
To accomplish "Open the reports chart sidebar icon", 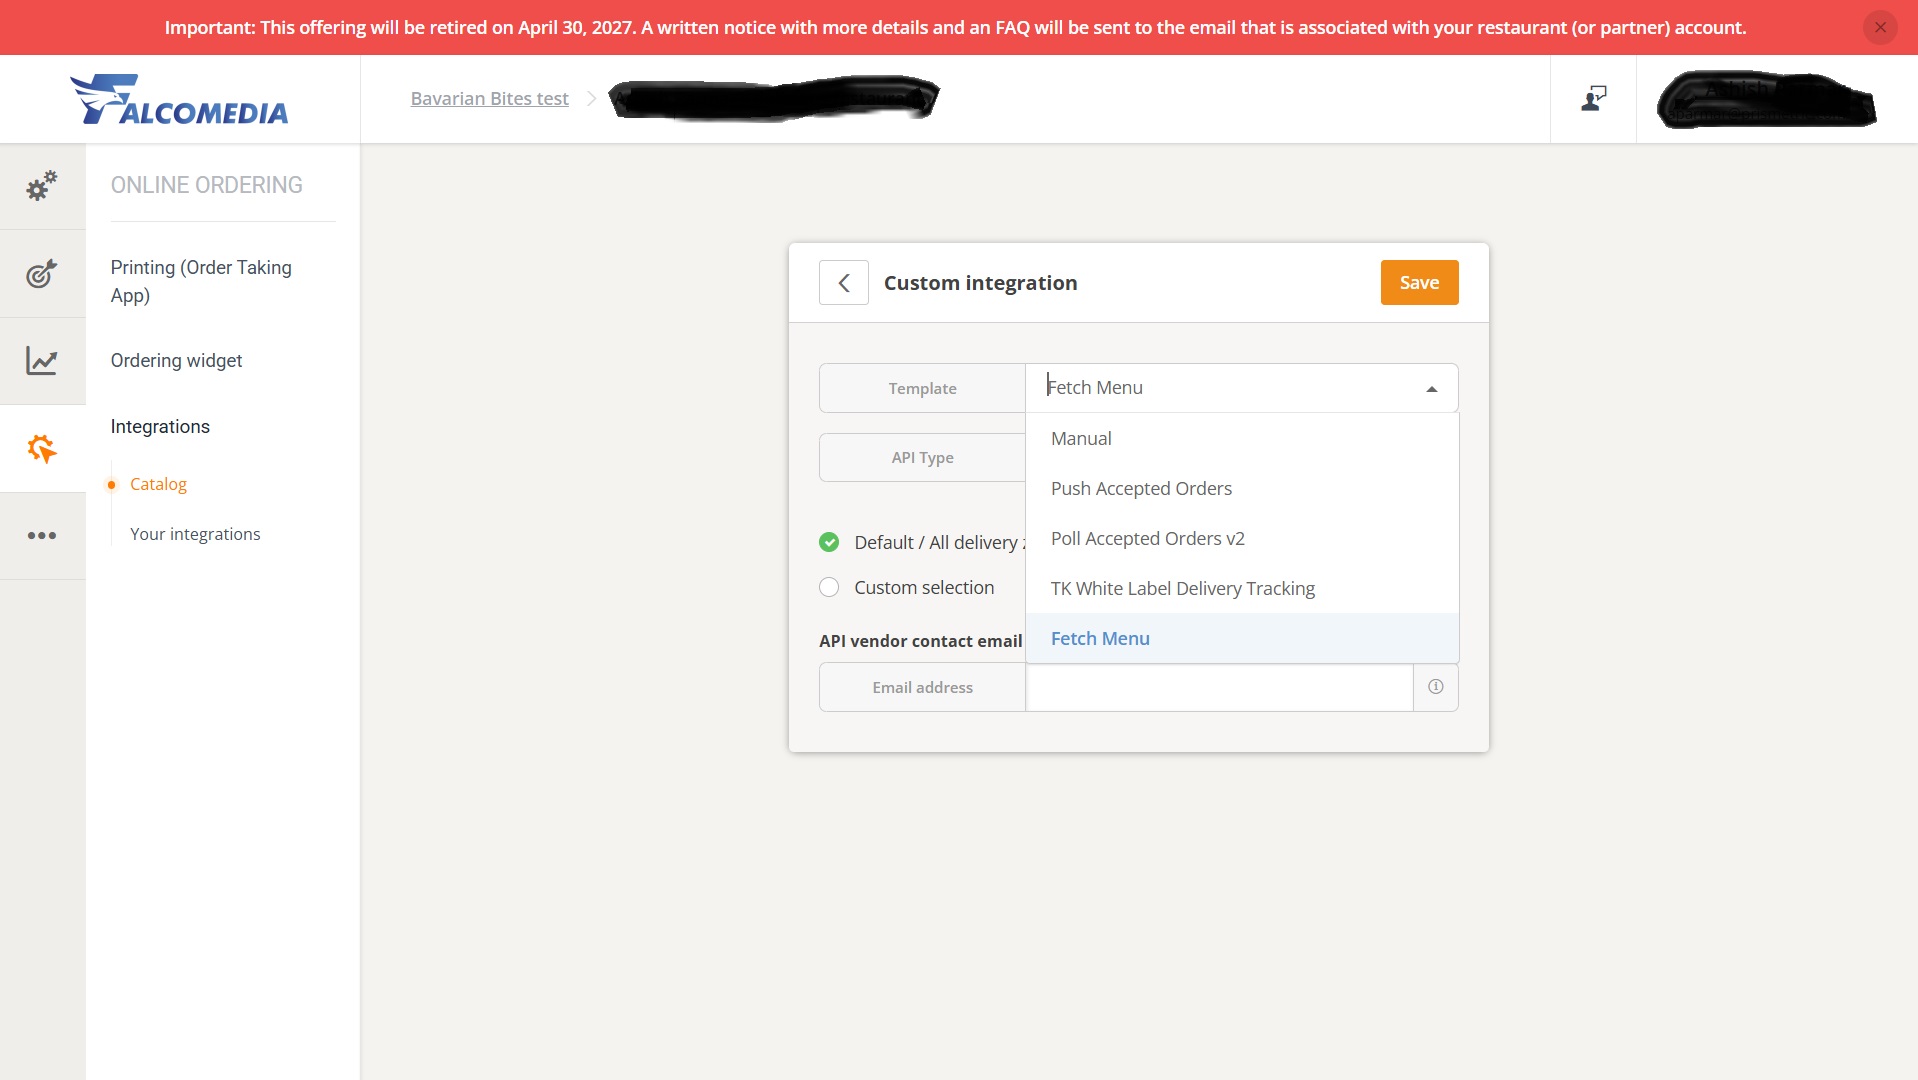I will [x=42, y=361].
